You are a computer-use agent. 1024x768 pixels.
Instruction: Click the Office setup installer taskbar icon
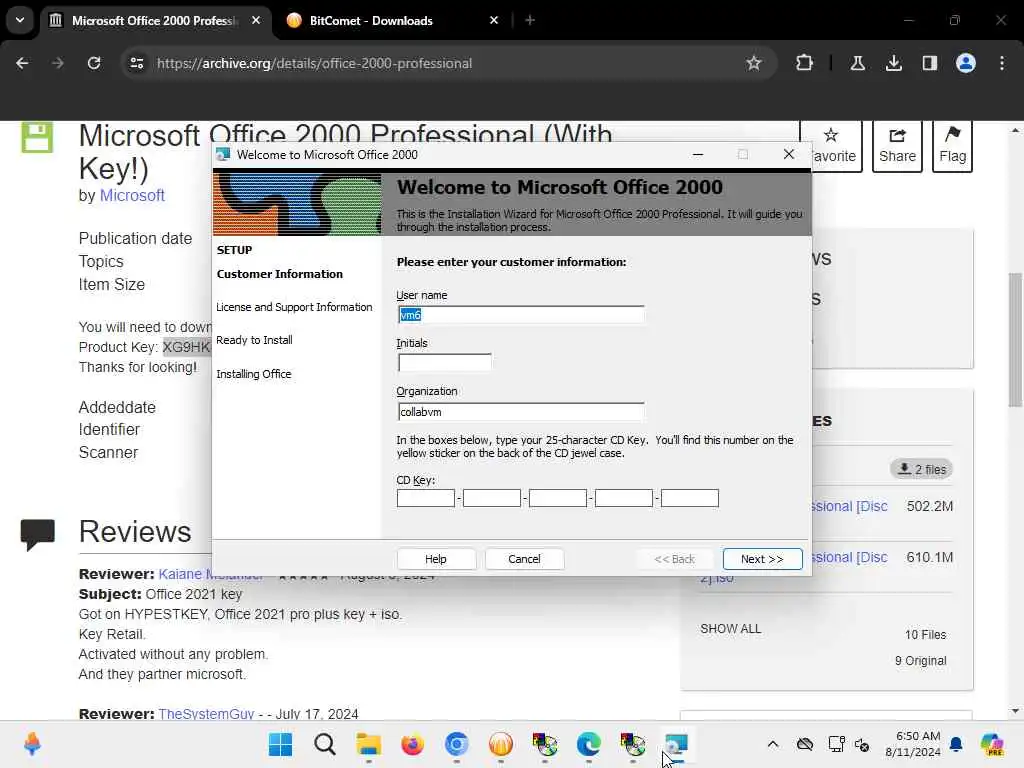click(676, 744)
